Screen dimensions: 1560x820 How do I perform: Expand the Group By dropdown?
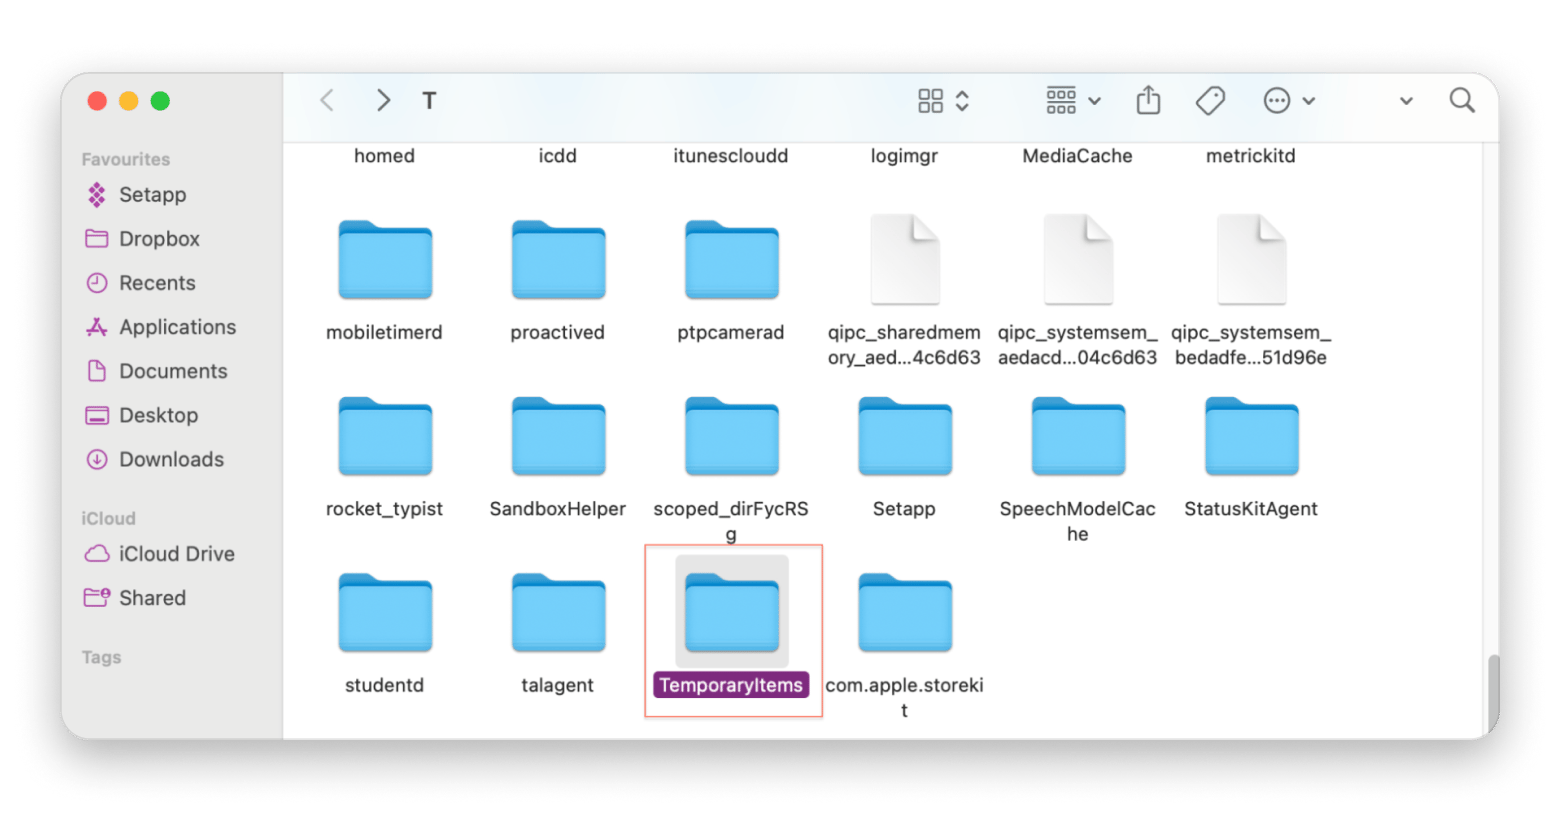click(x=1073, y=101)
